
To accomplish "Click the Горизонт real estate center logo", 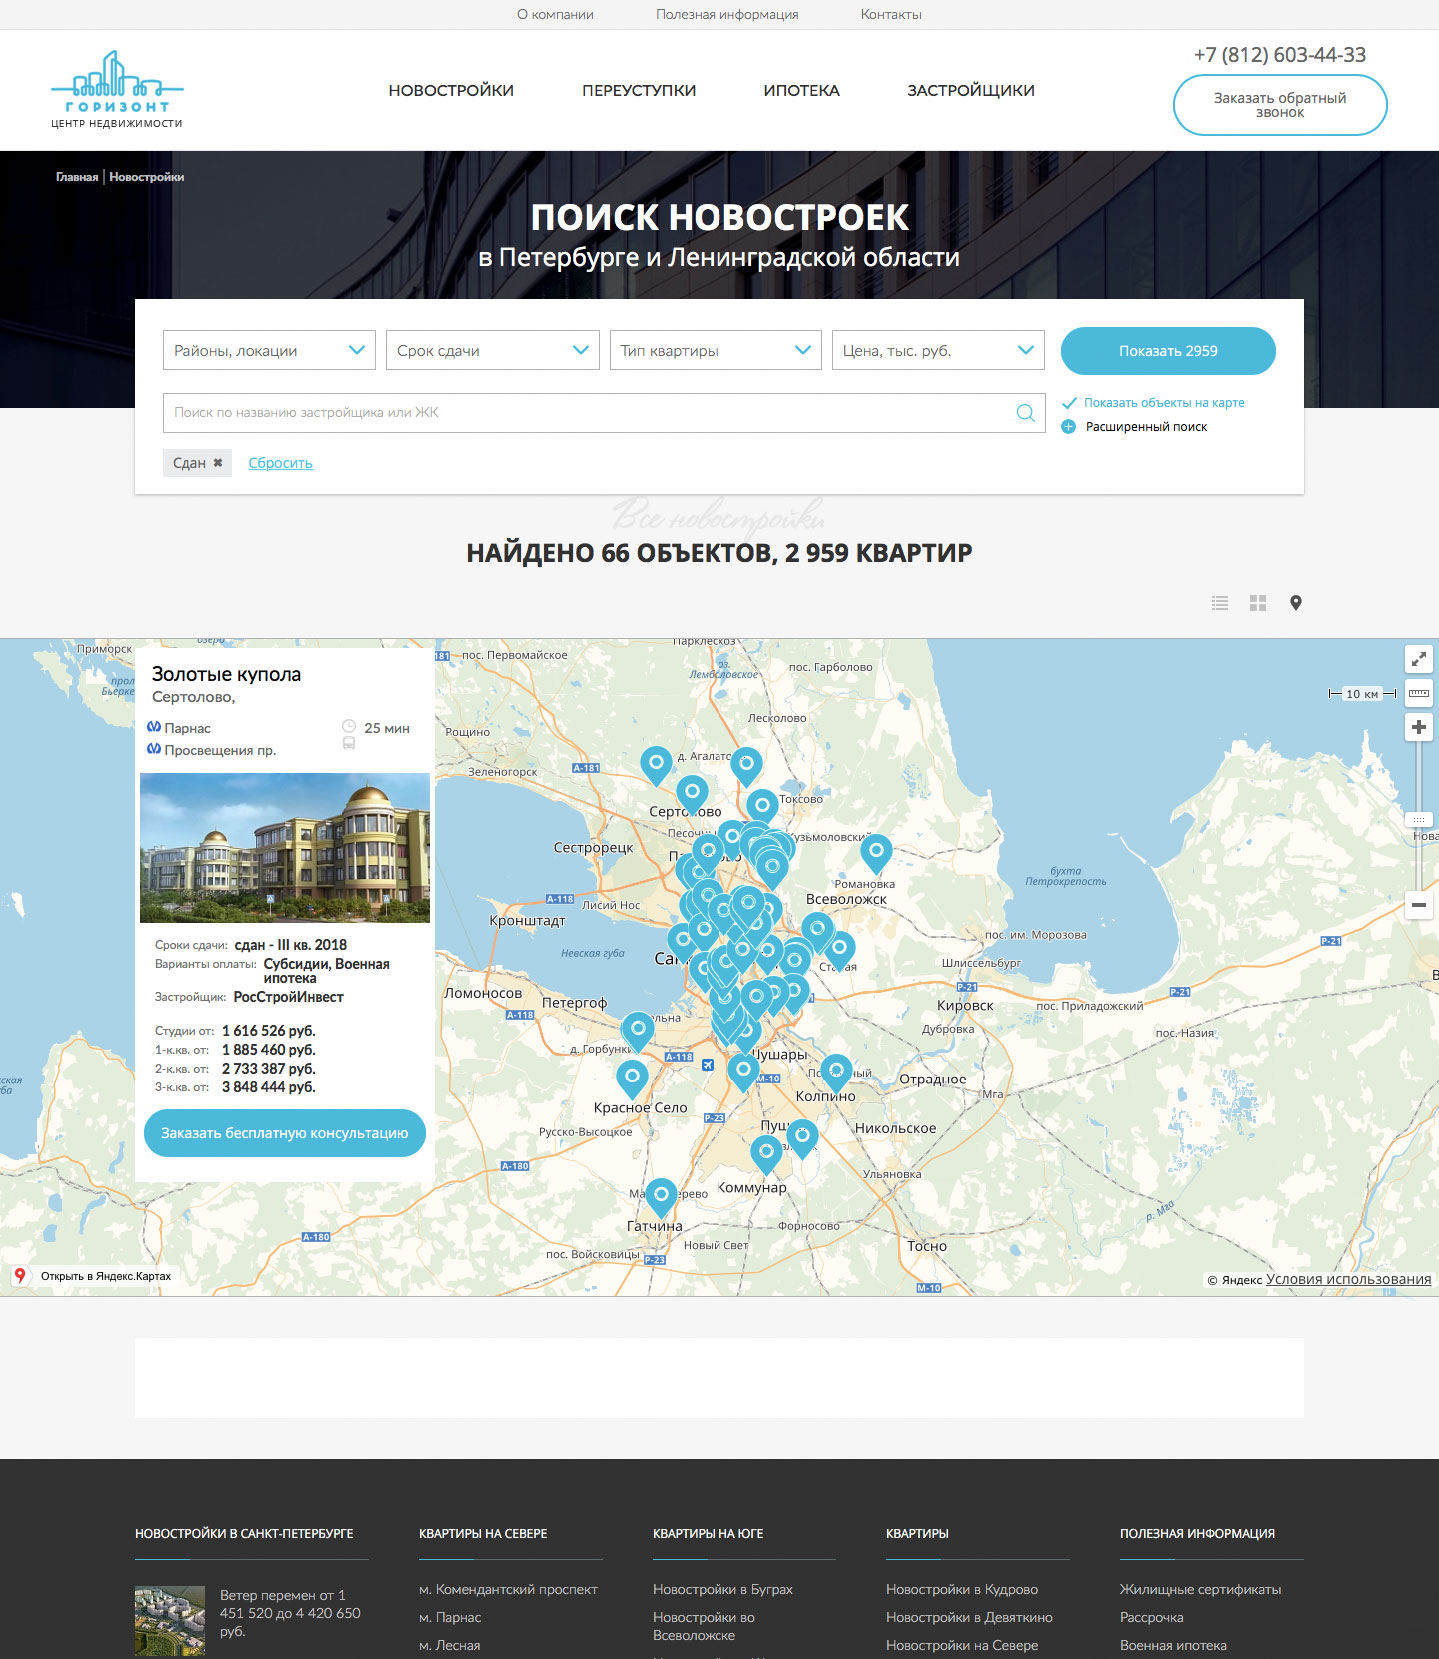I will 117,89.
